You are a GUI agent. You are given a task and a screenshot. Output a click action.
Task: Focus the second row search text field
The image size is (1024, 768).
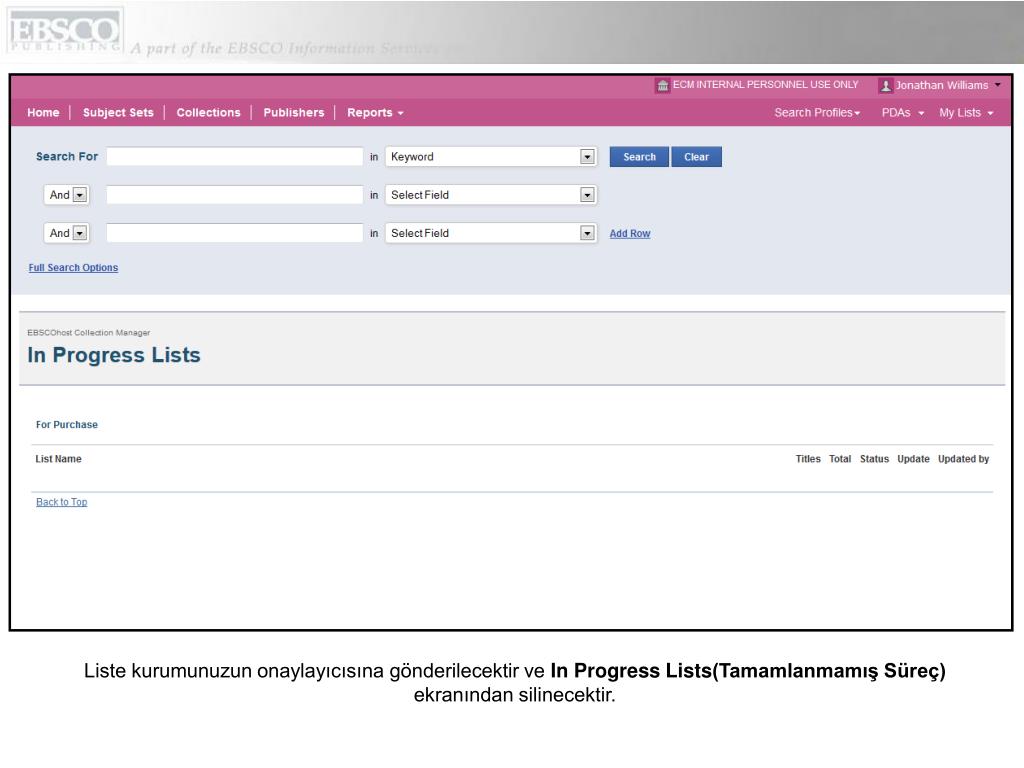click(234, 195)
